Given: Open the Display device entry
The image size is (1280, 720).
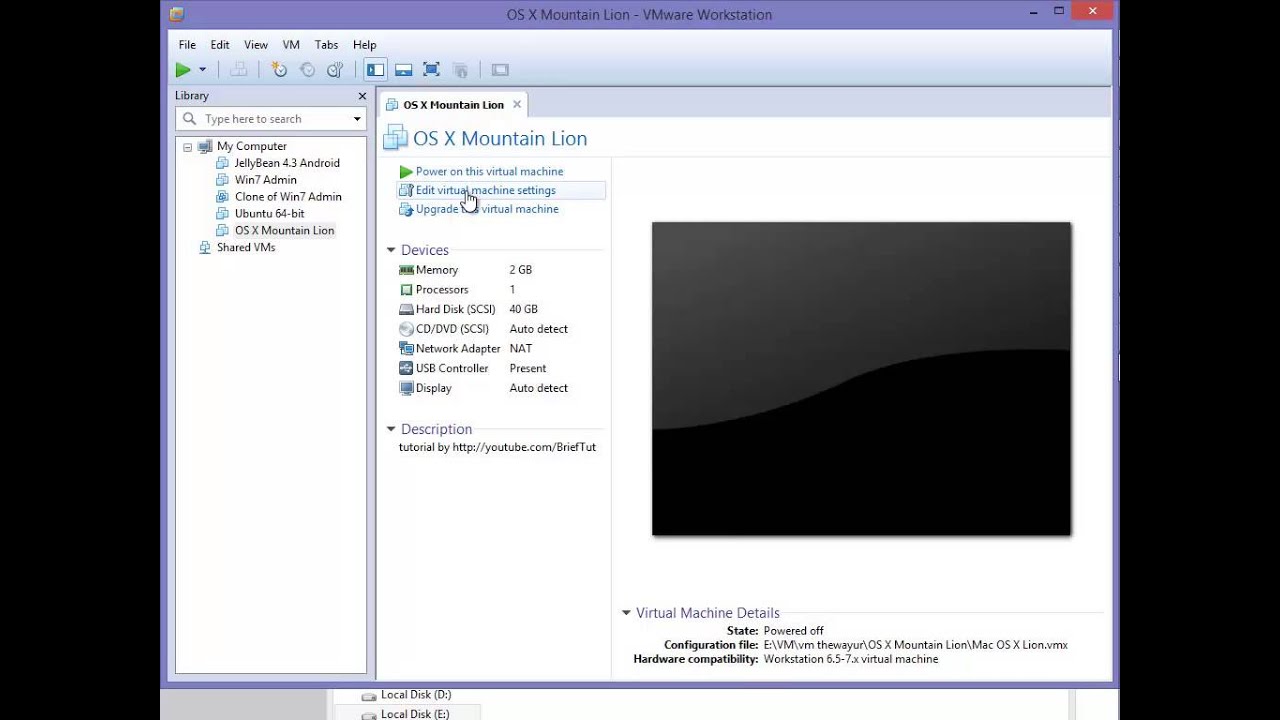Looking at the screenshot, I should tap(433, 388).
